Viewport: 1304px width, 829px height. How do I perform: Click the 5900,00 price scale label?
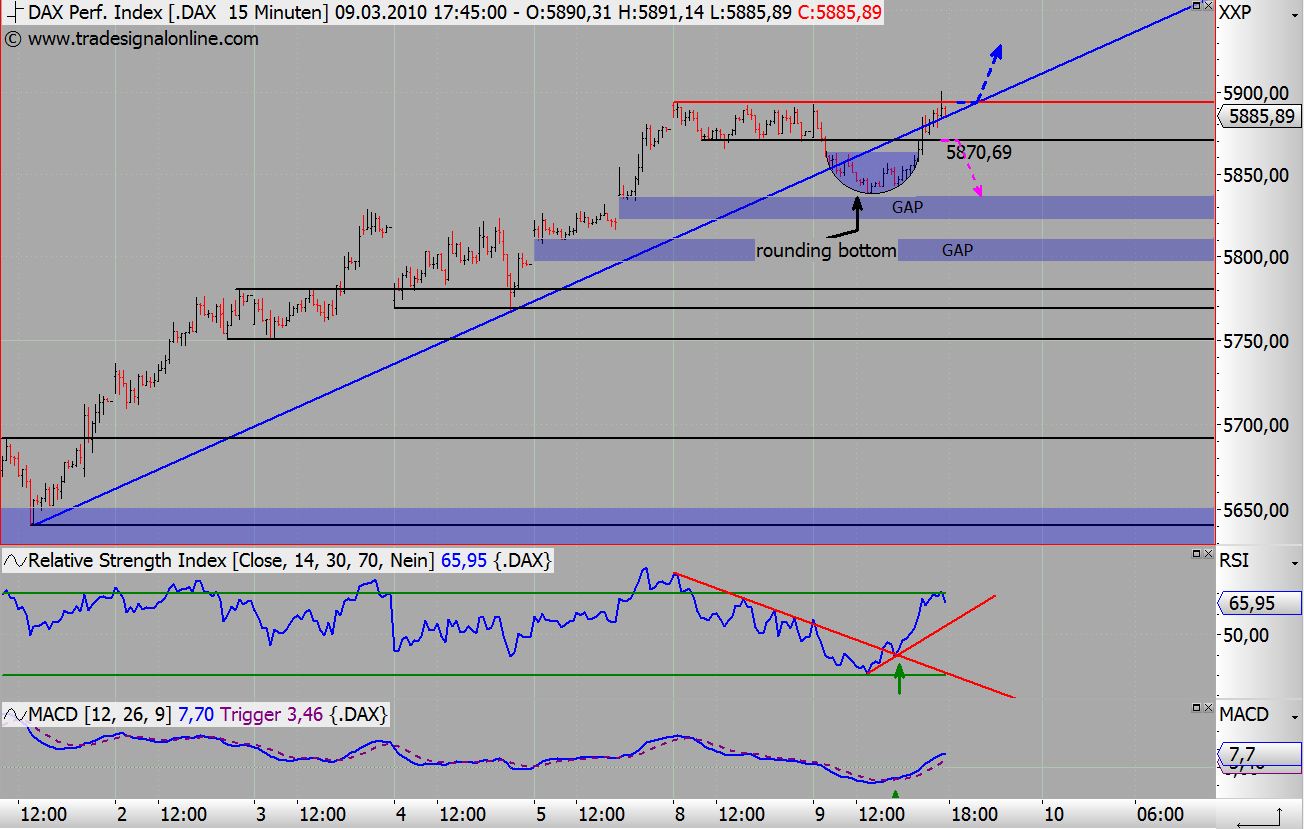tap(1257, 93)
